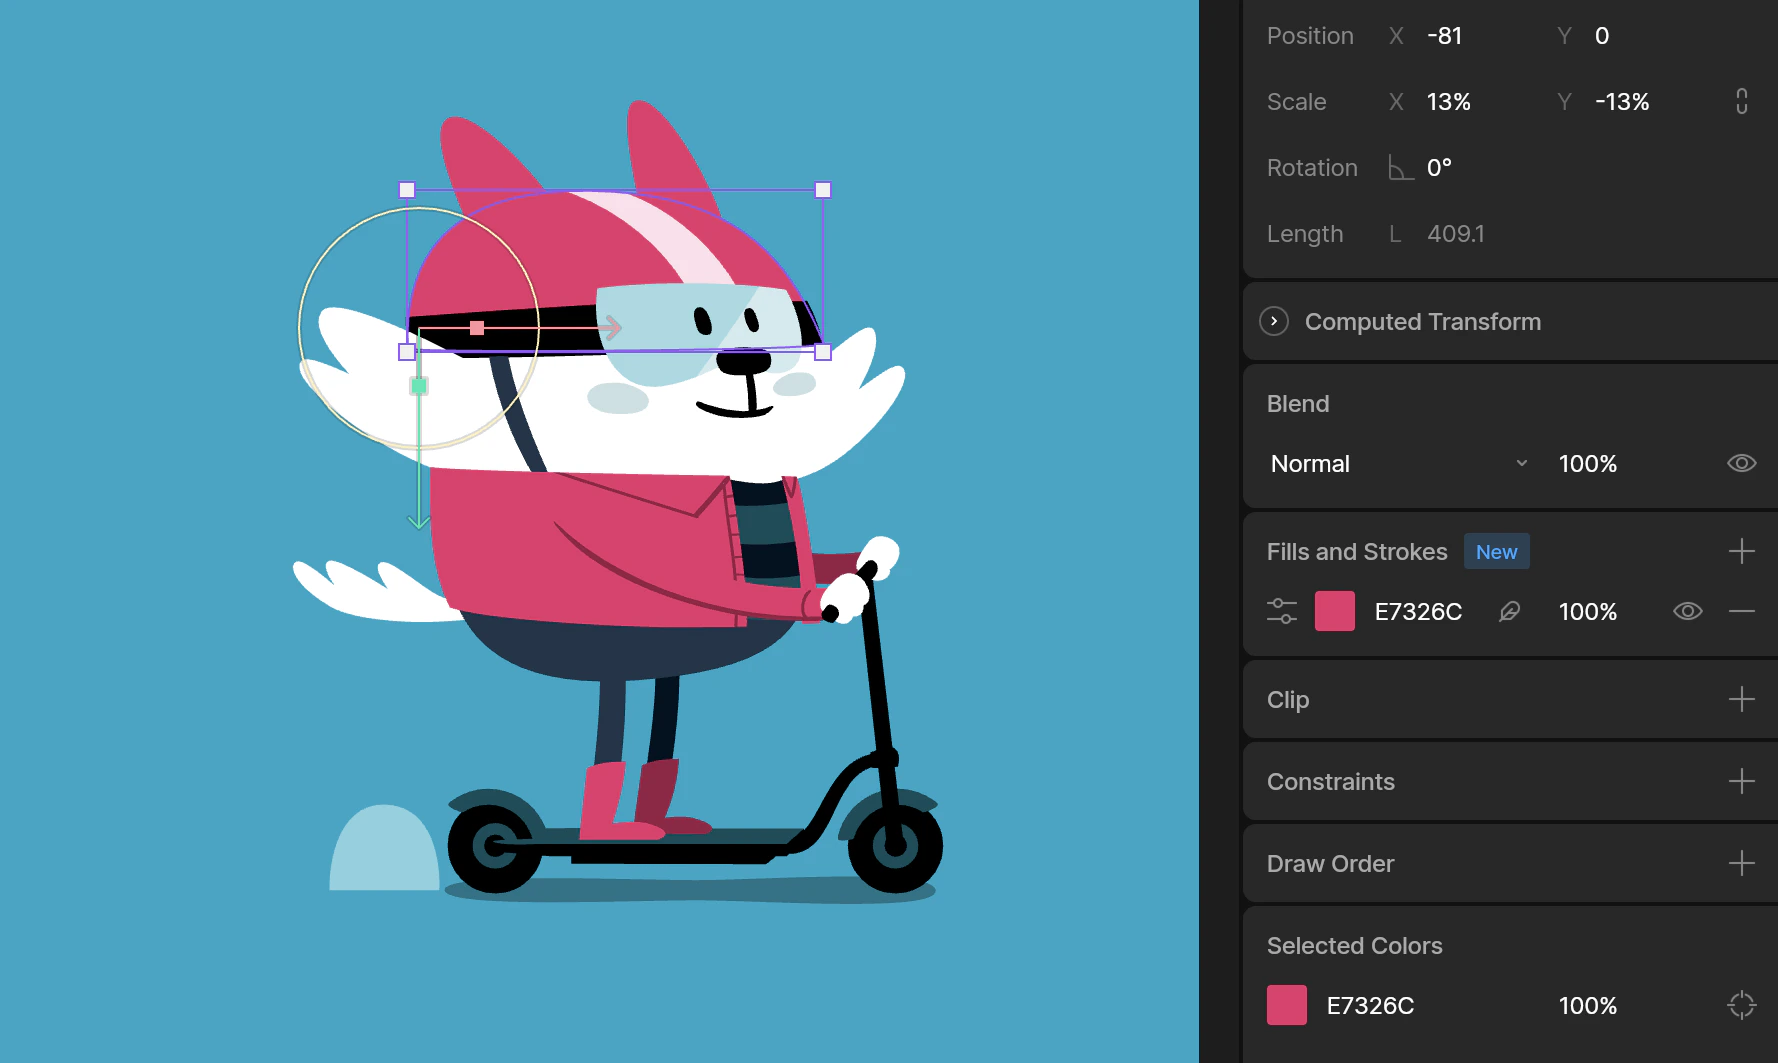Open the E7326C fill color swatch
Viewport: 1778px width, 1063px height.
[x=1334, y=611]
